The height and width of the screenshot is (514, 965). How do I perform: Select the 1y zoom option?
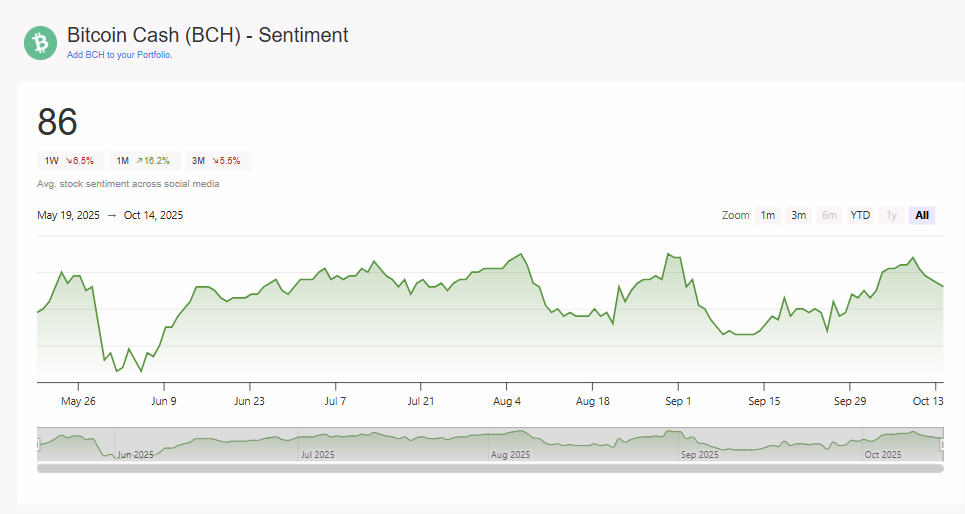coord(891,215)
